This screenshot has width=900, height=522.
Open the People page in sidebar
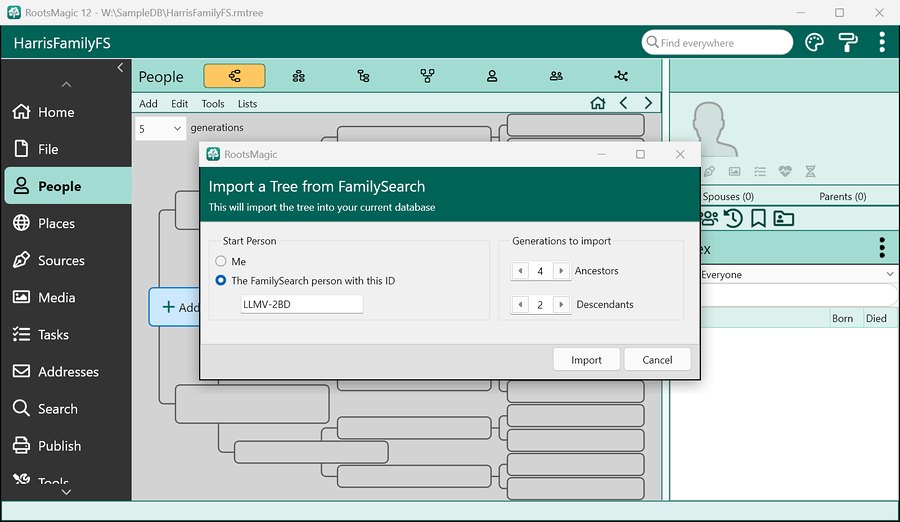(68, 186)
